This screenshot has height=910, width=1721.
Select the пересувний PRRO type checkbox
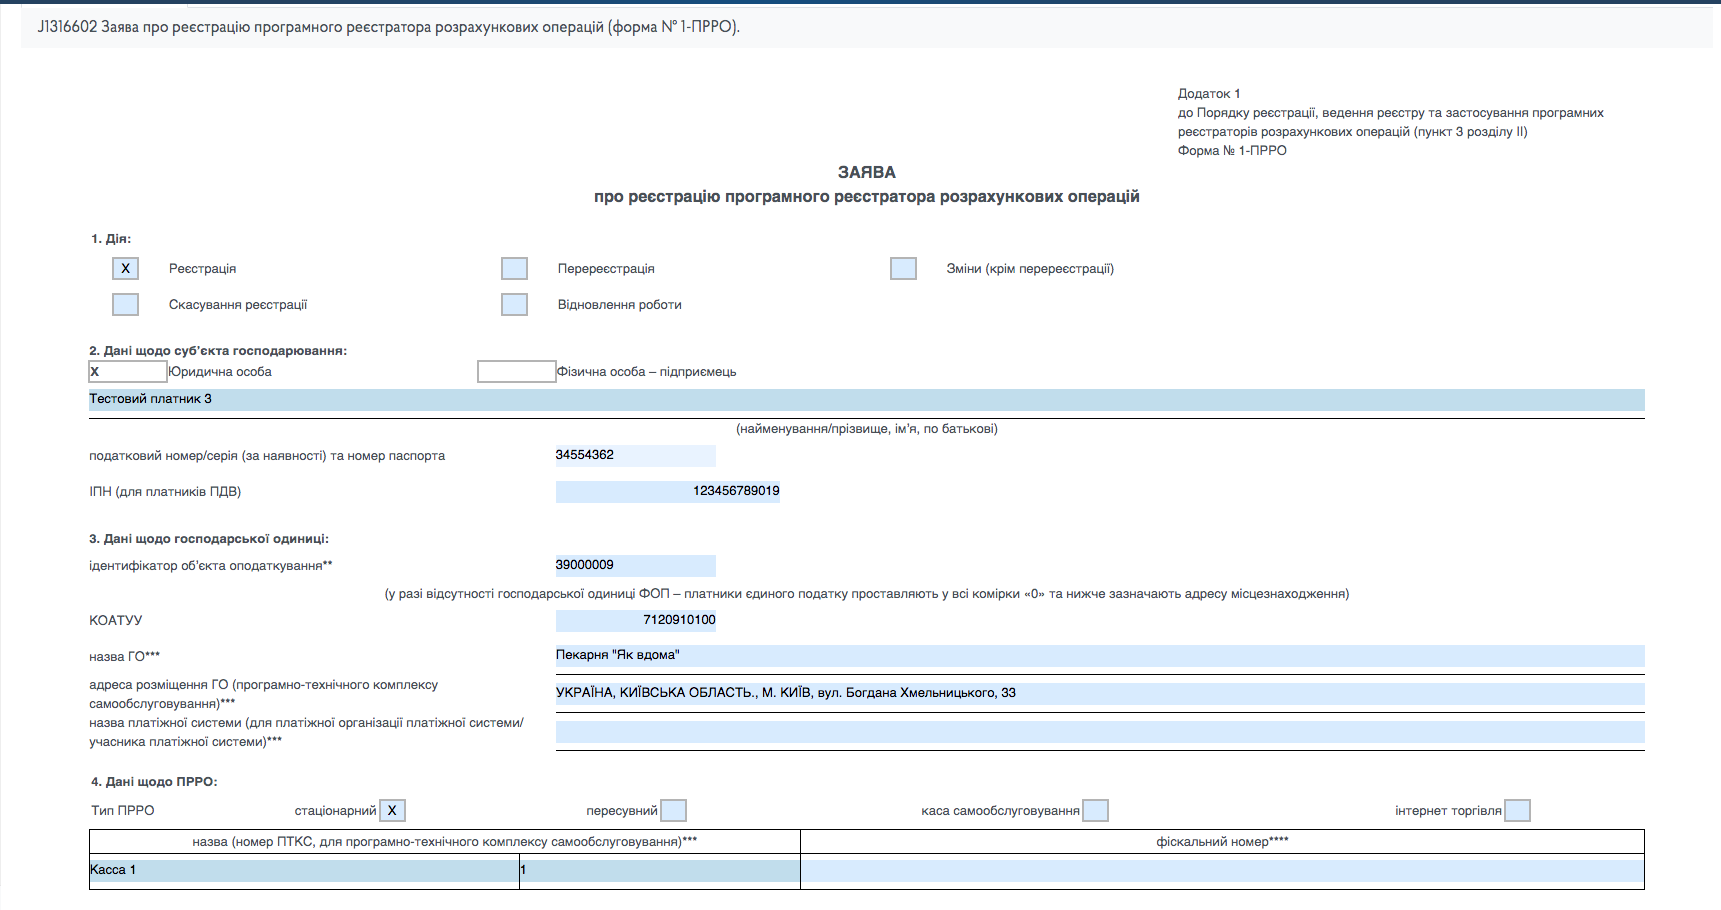pos(674,810)
